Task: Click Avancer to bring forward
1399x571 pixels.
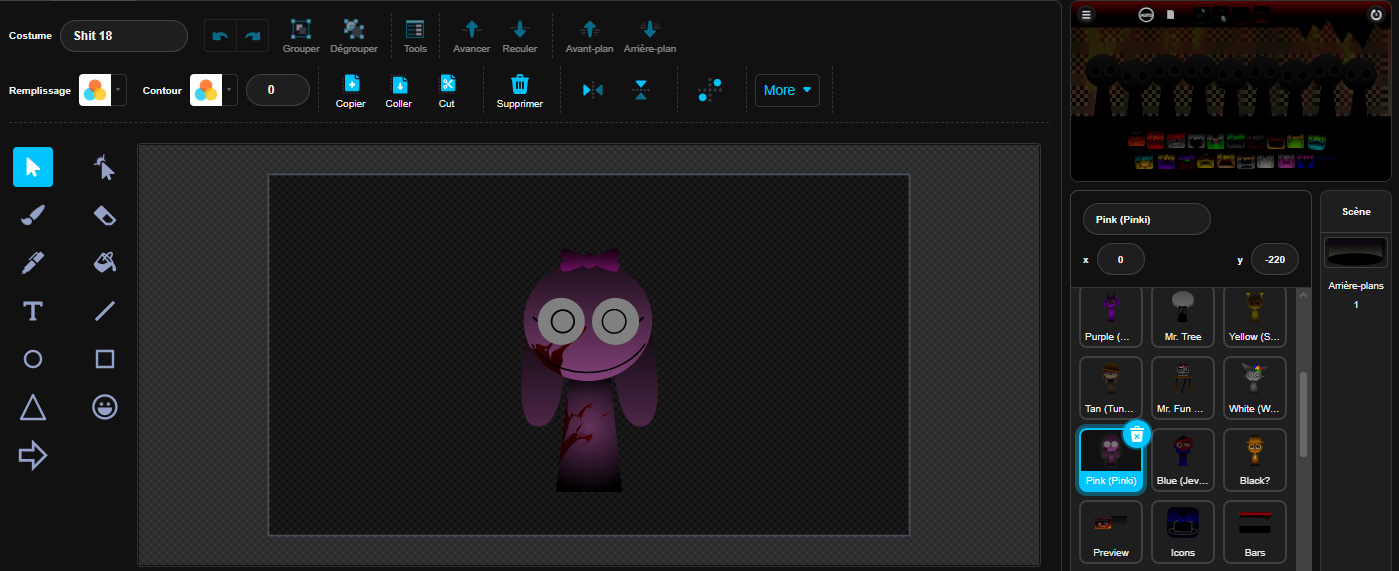Action: pyautogui.click(x=472, y=36)
